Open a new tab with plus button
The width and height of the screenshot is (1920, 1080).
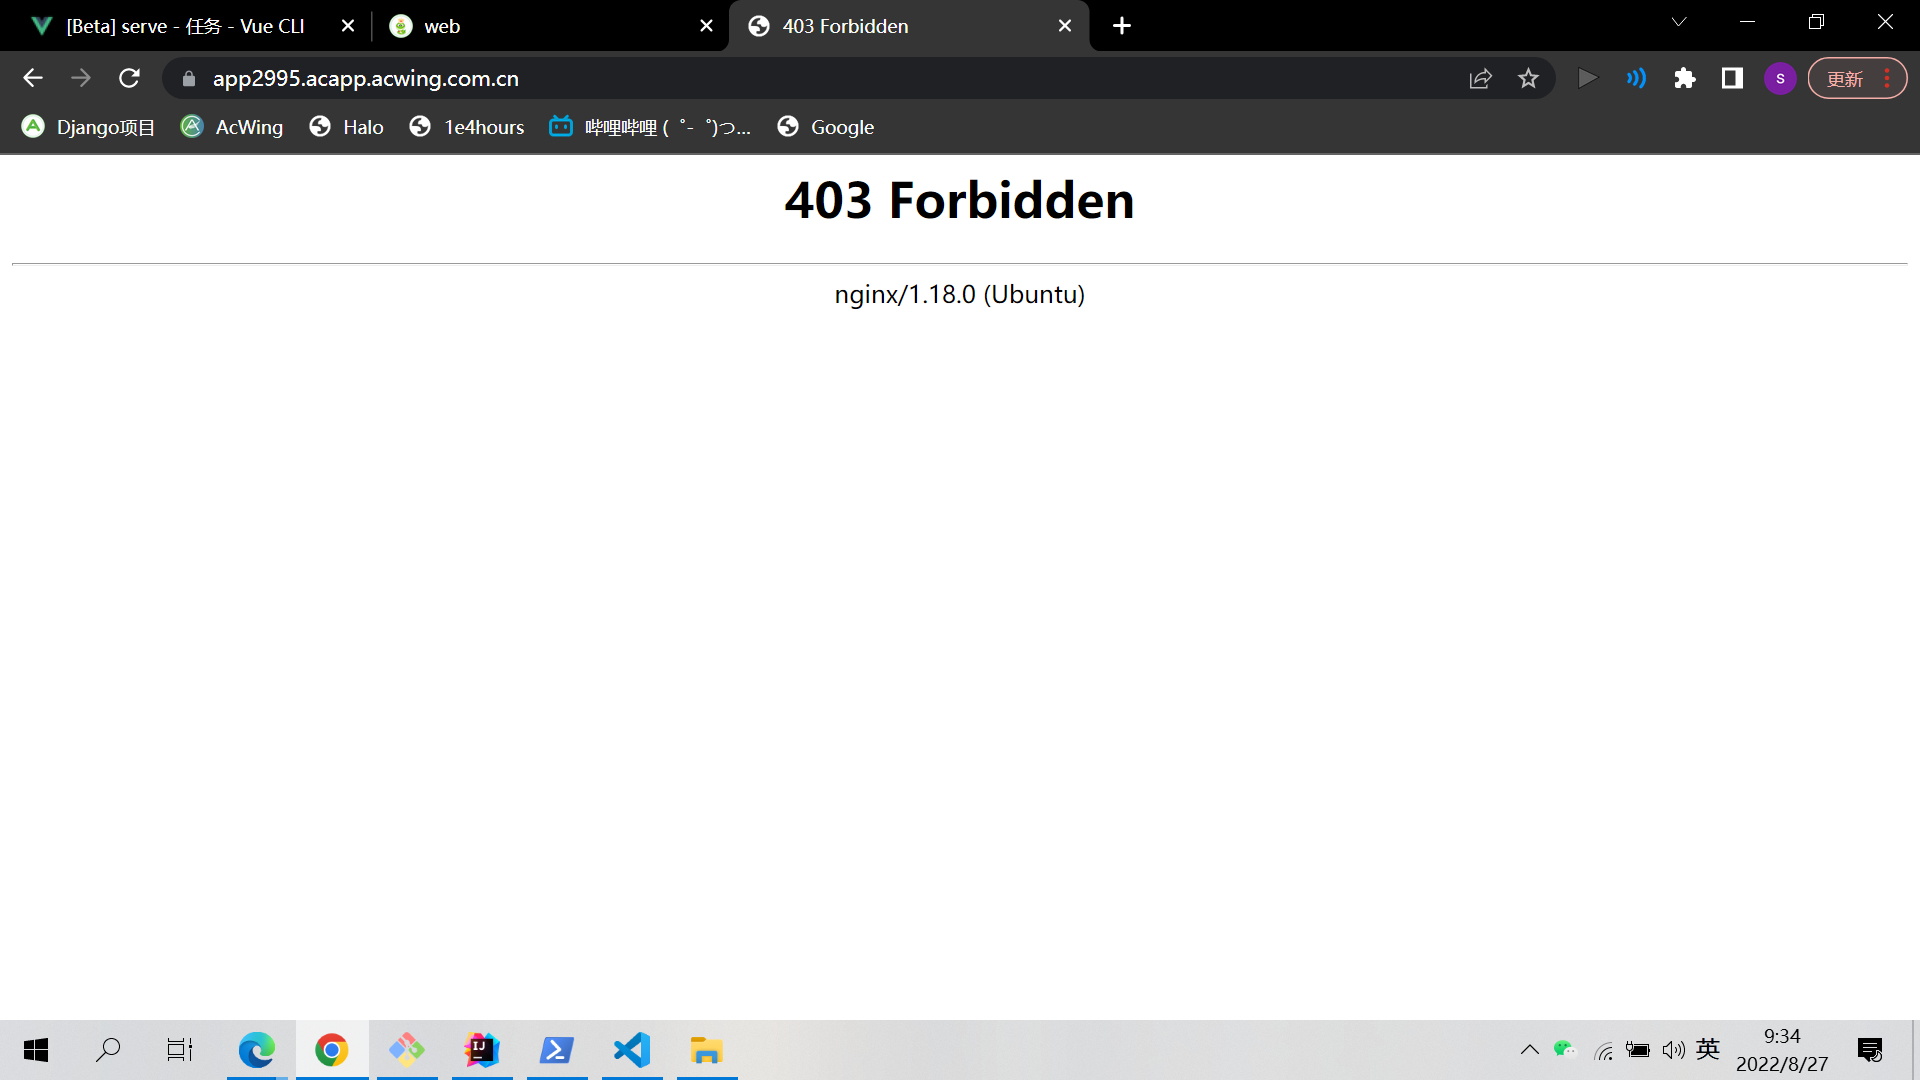1122,26
